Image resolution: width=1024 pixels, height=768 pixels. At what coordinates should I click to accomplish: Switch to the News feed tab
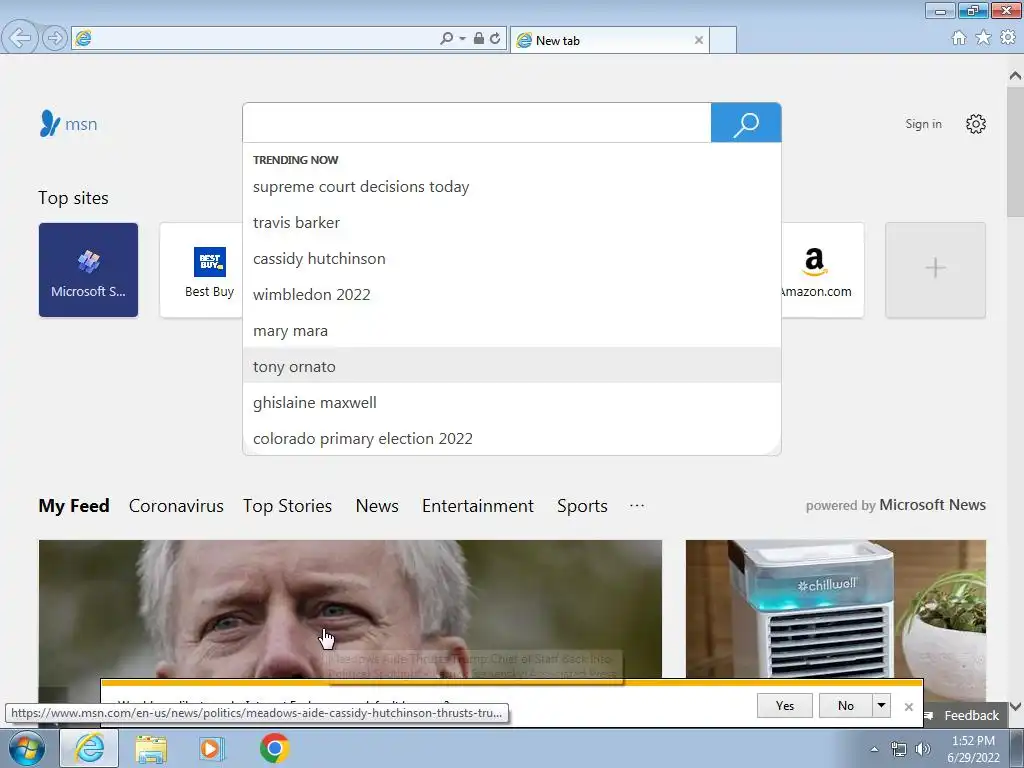[x=377, y=506]
